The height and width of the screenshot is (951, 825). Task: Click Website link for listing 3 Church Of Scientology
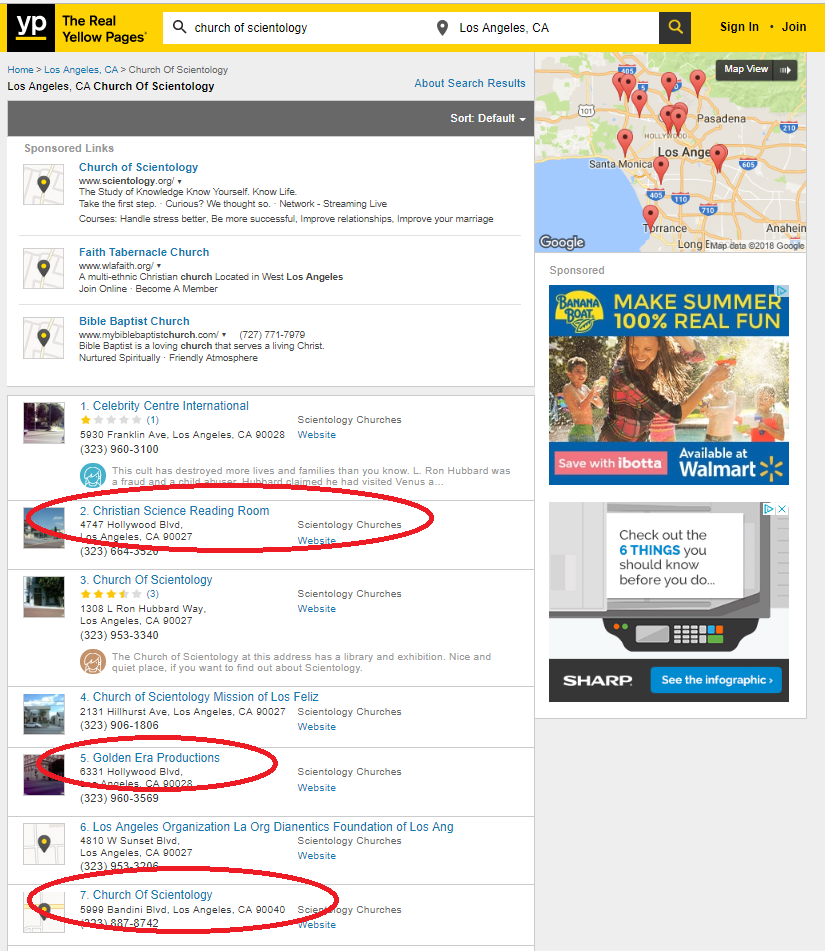(317, 609)
